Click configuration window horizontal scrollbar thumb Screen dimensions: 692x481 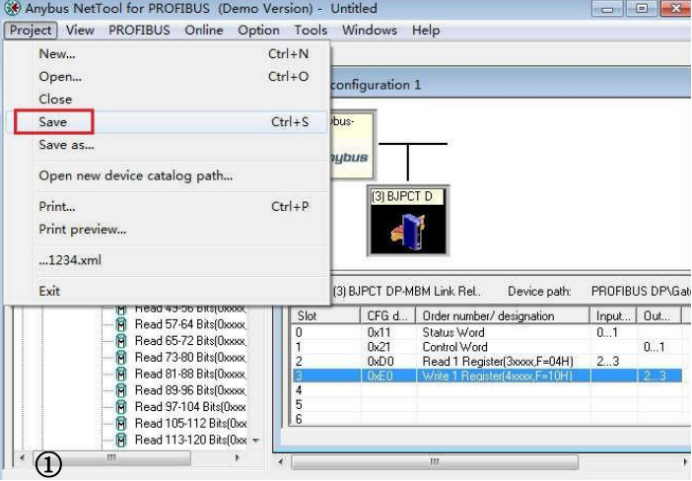click(435, 462)
